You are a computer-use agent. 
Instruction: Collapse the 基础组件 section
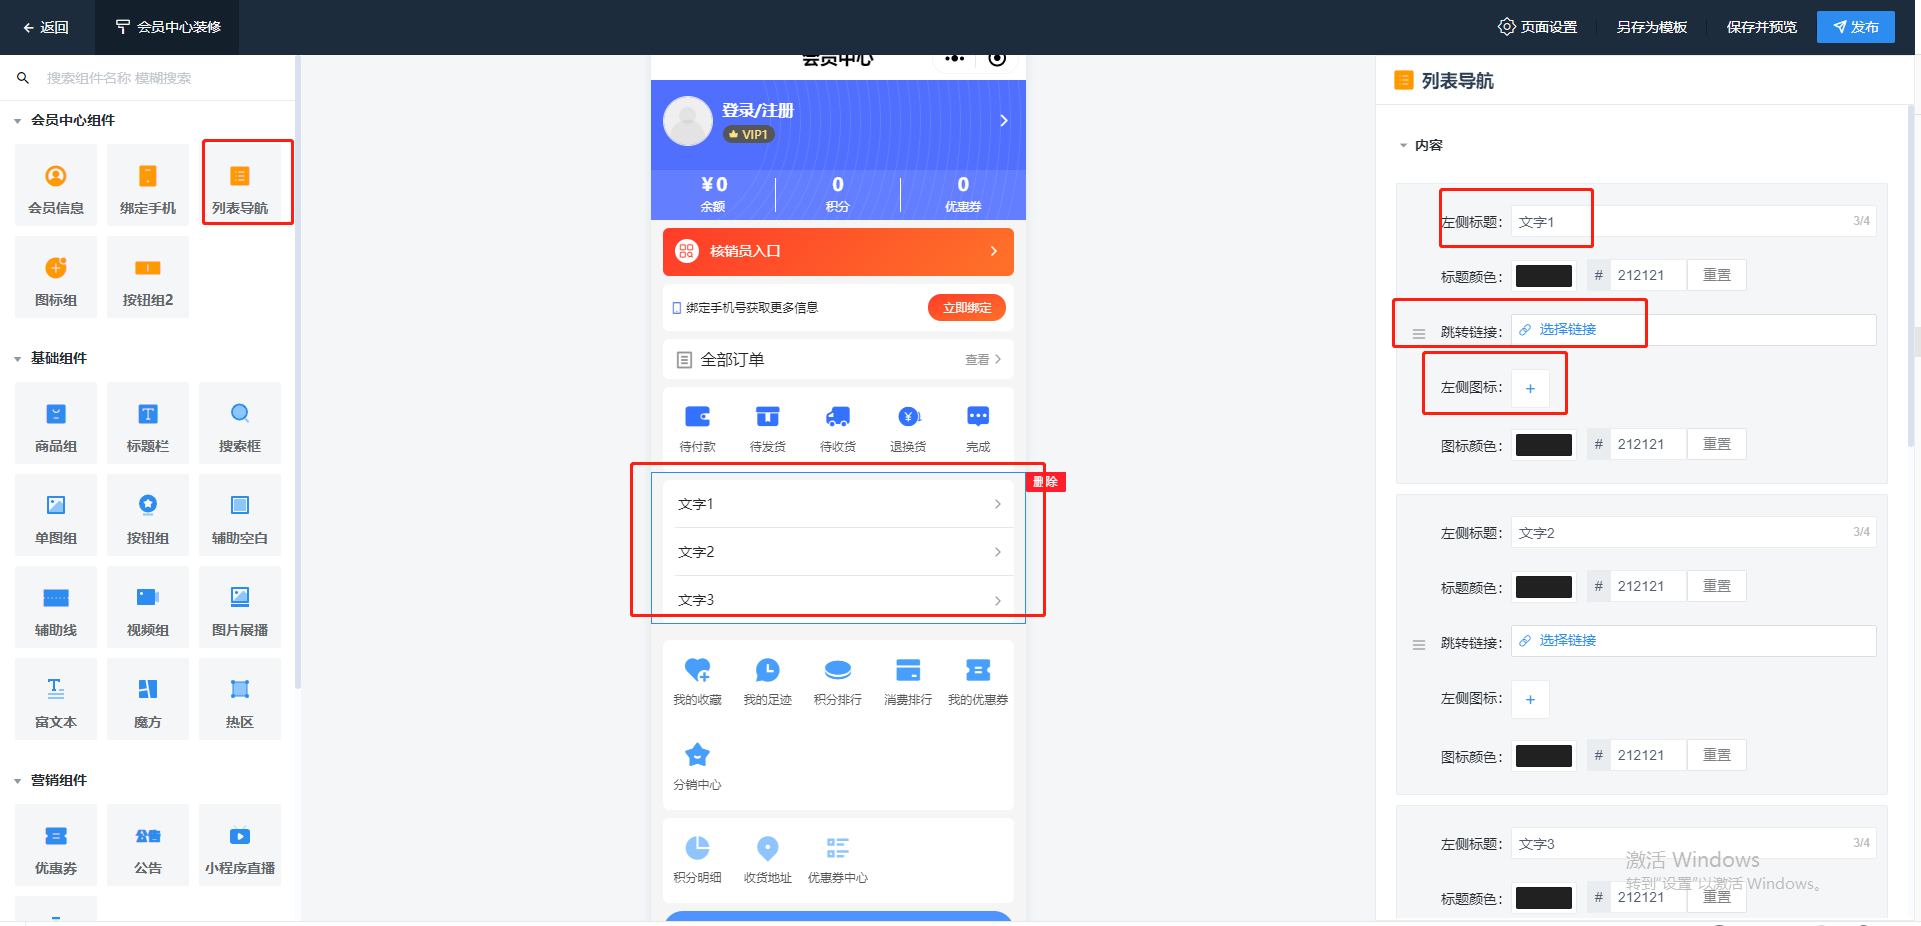click(17, 359)
